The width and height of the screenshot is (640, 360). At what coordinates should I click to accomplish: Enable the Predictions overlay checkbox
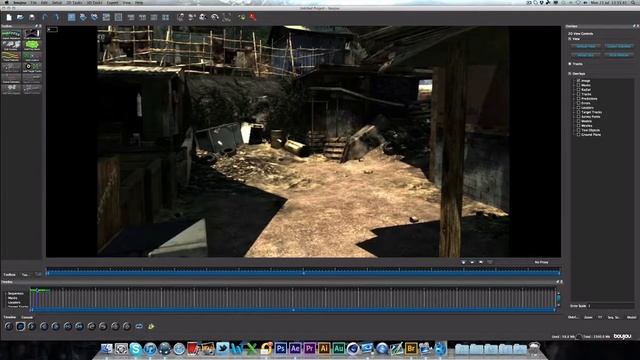click(578, 99)
